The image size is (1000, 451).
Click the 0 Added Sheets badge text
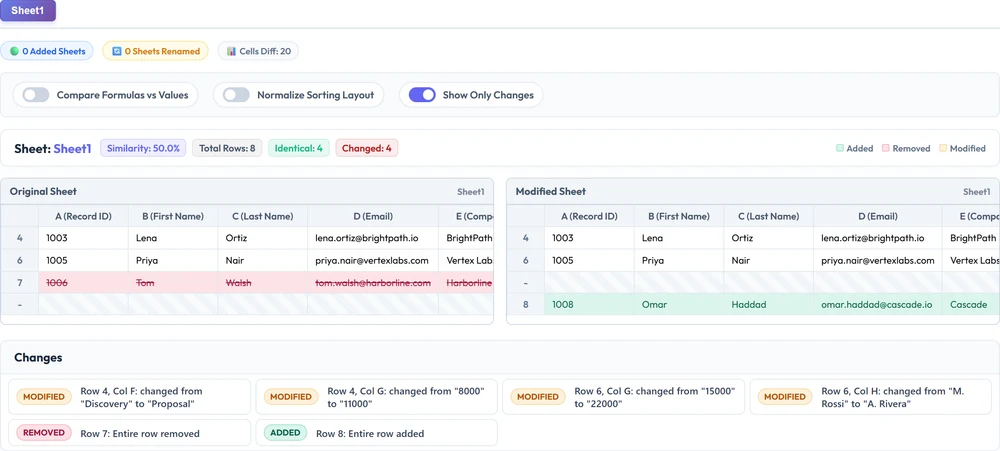54,51
